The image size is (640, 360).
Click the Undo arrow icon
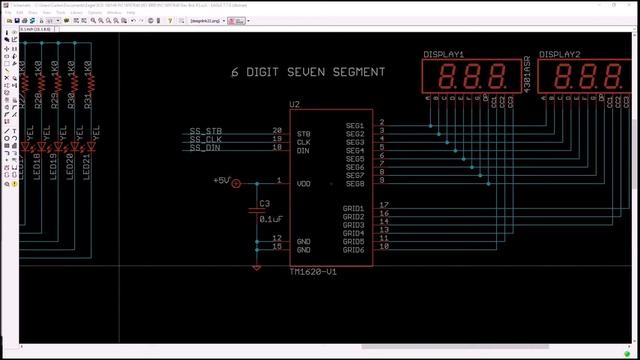[x=133, y=21]
